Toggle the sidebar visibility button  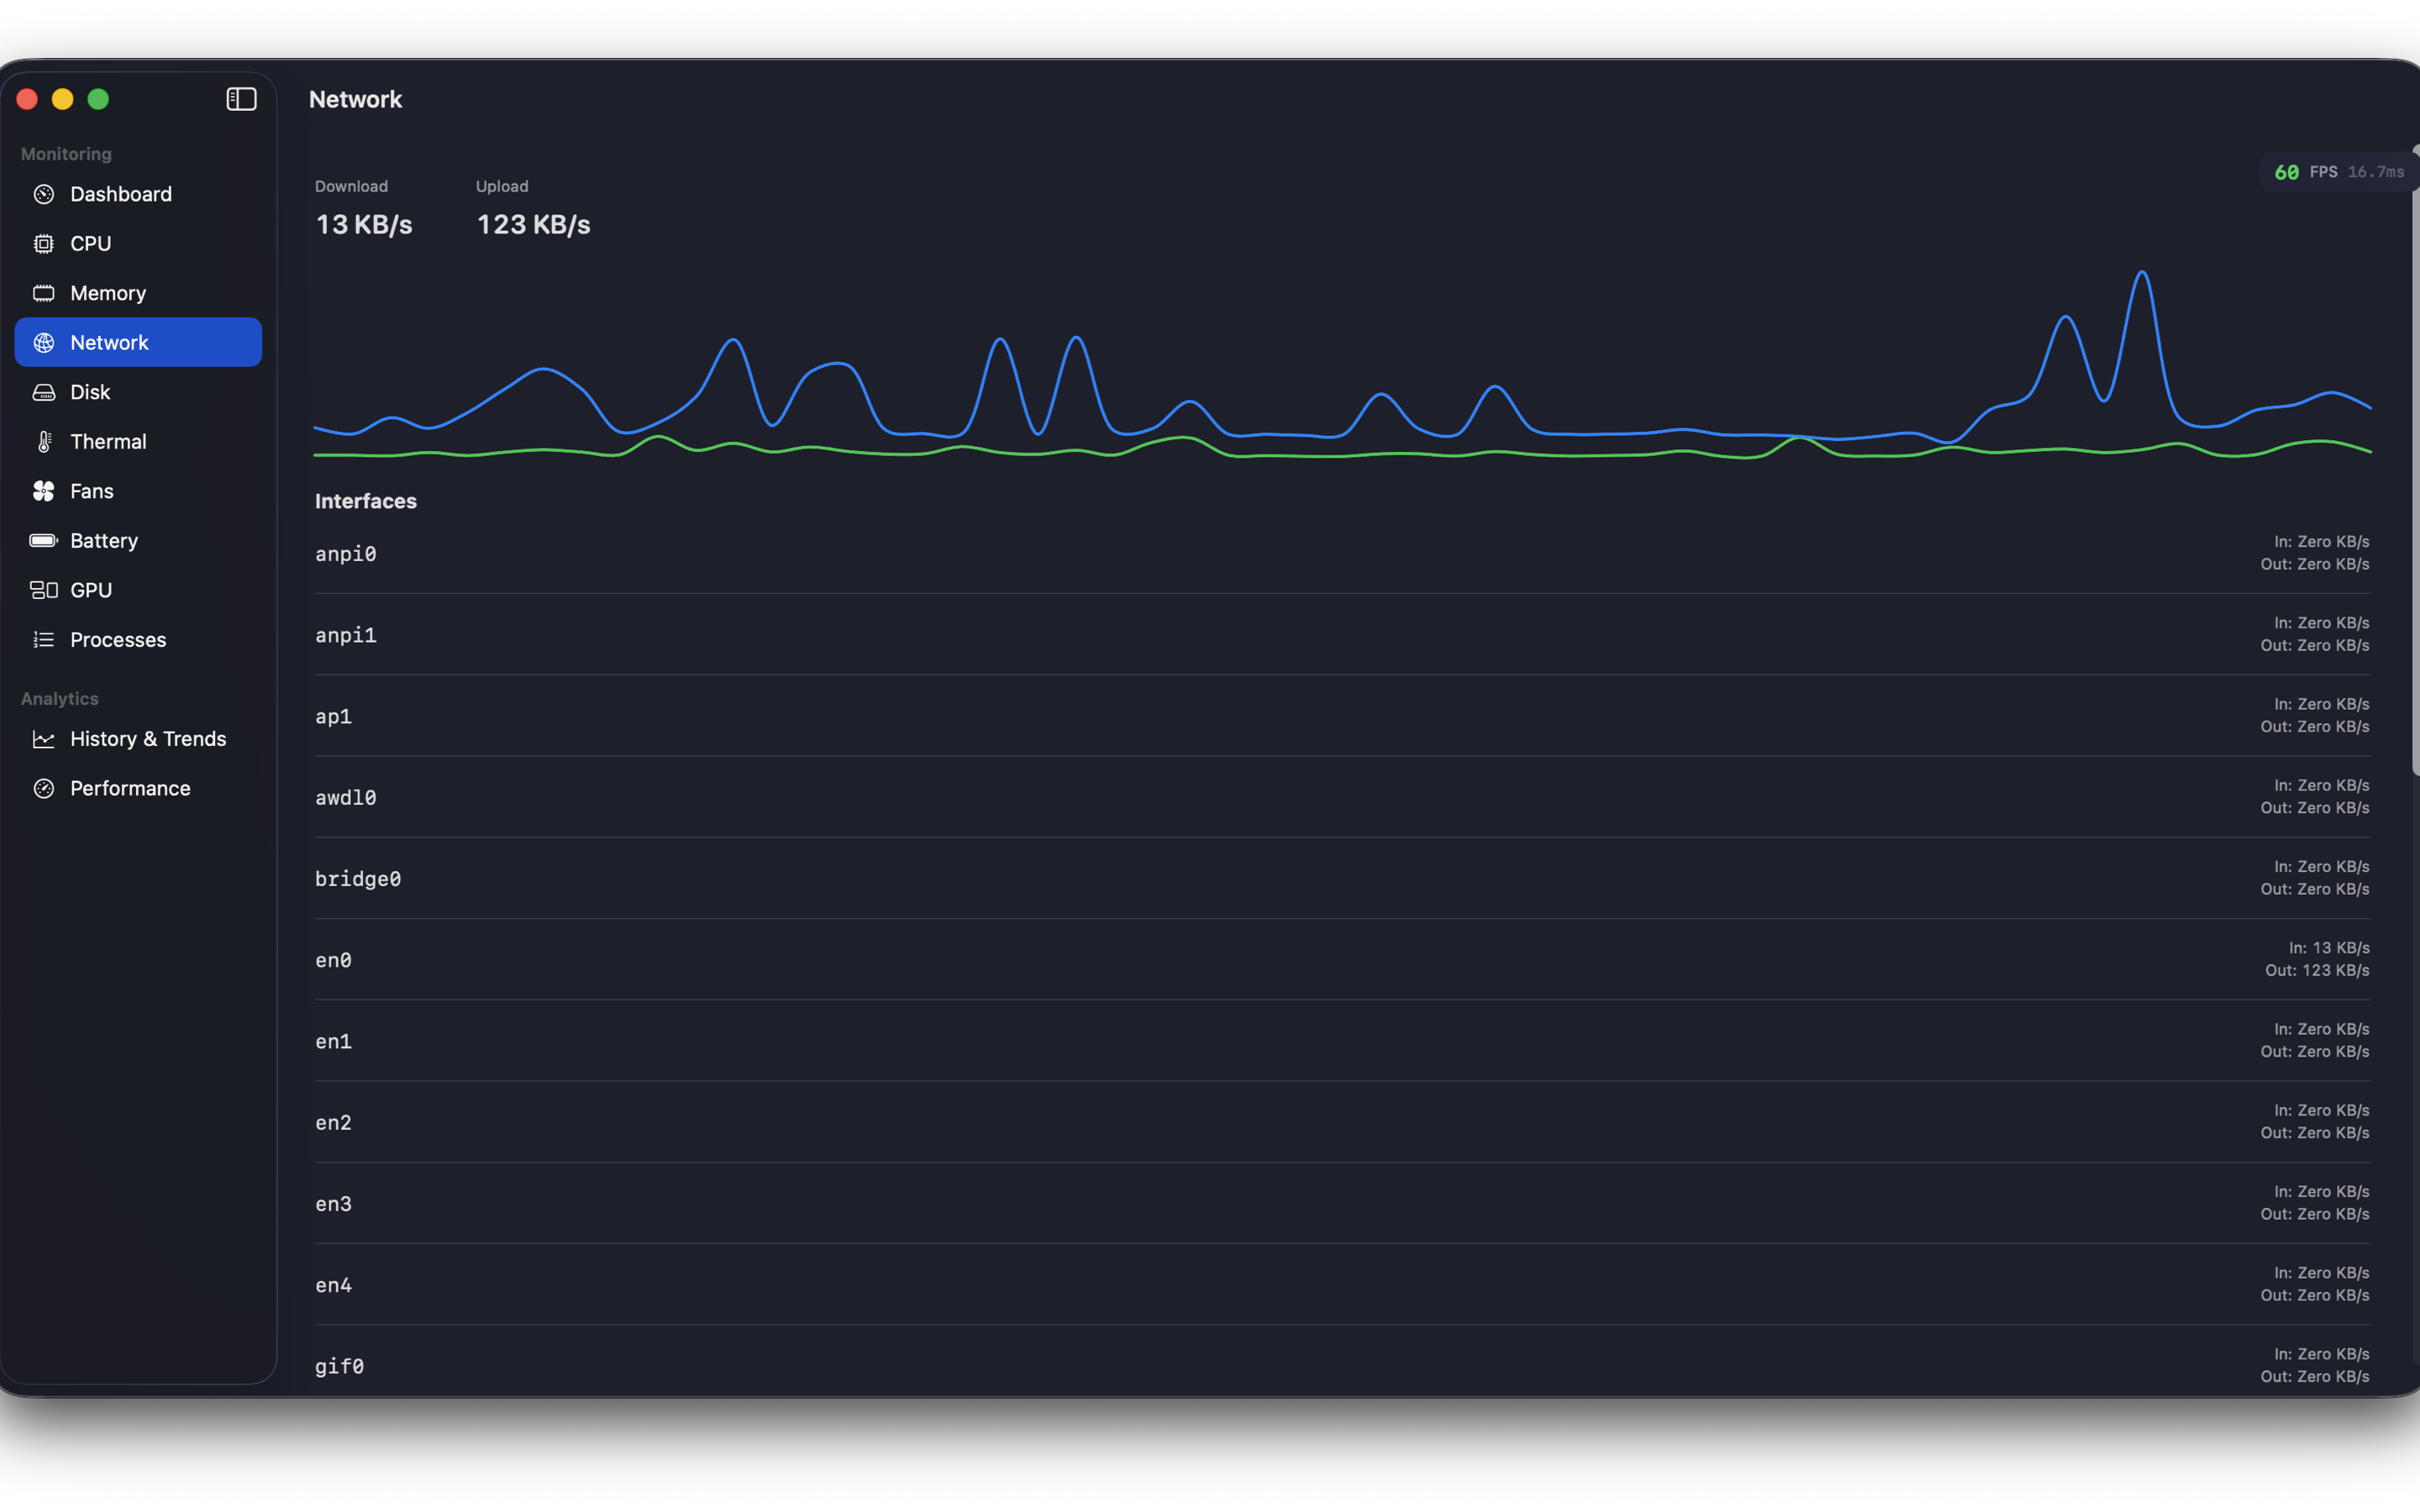coord(241,99)
